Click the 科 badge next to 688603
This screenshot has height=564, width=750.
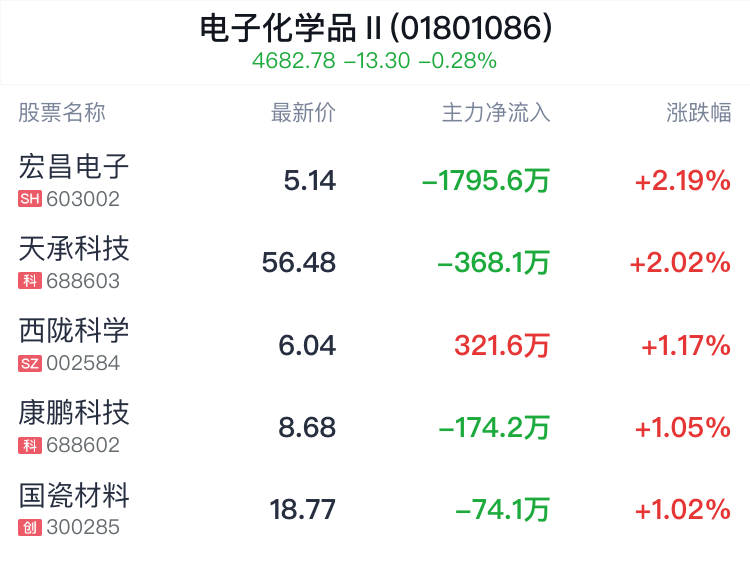[30, 281]
